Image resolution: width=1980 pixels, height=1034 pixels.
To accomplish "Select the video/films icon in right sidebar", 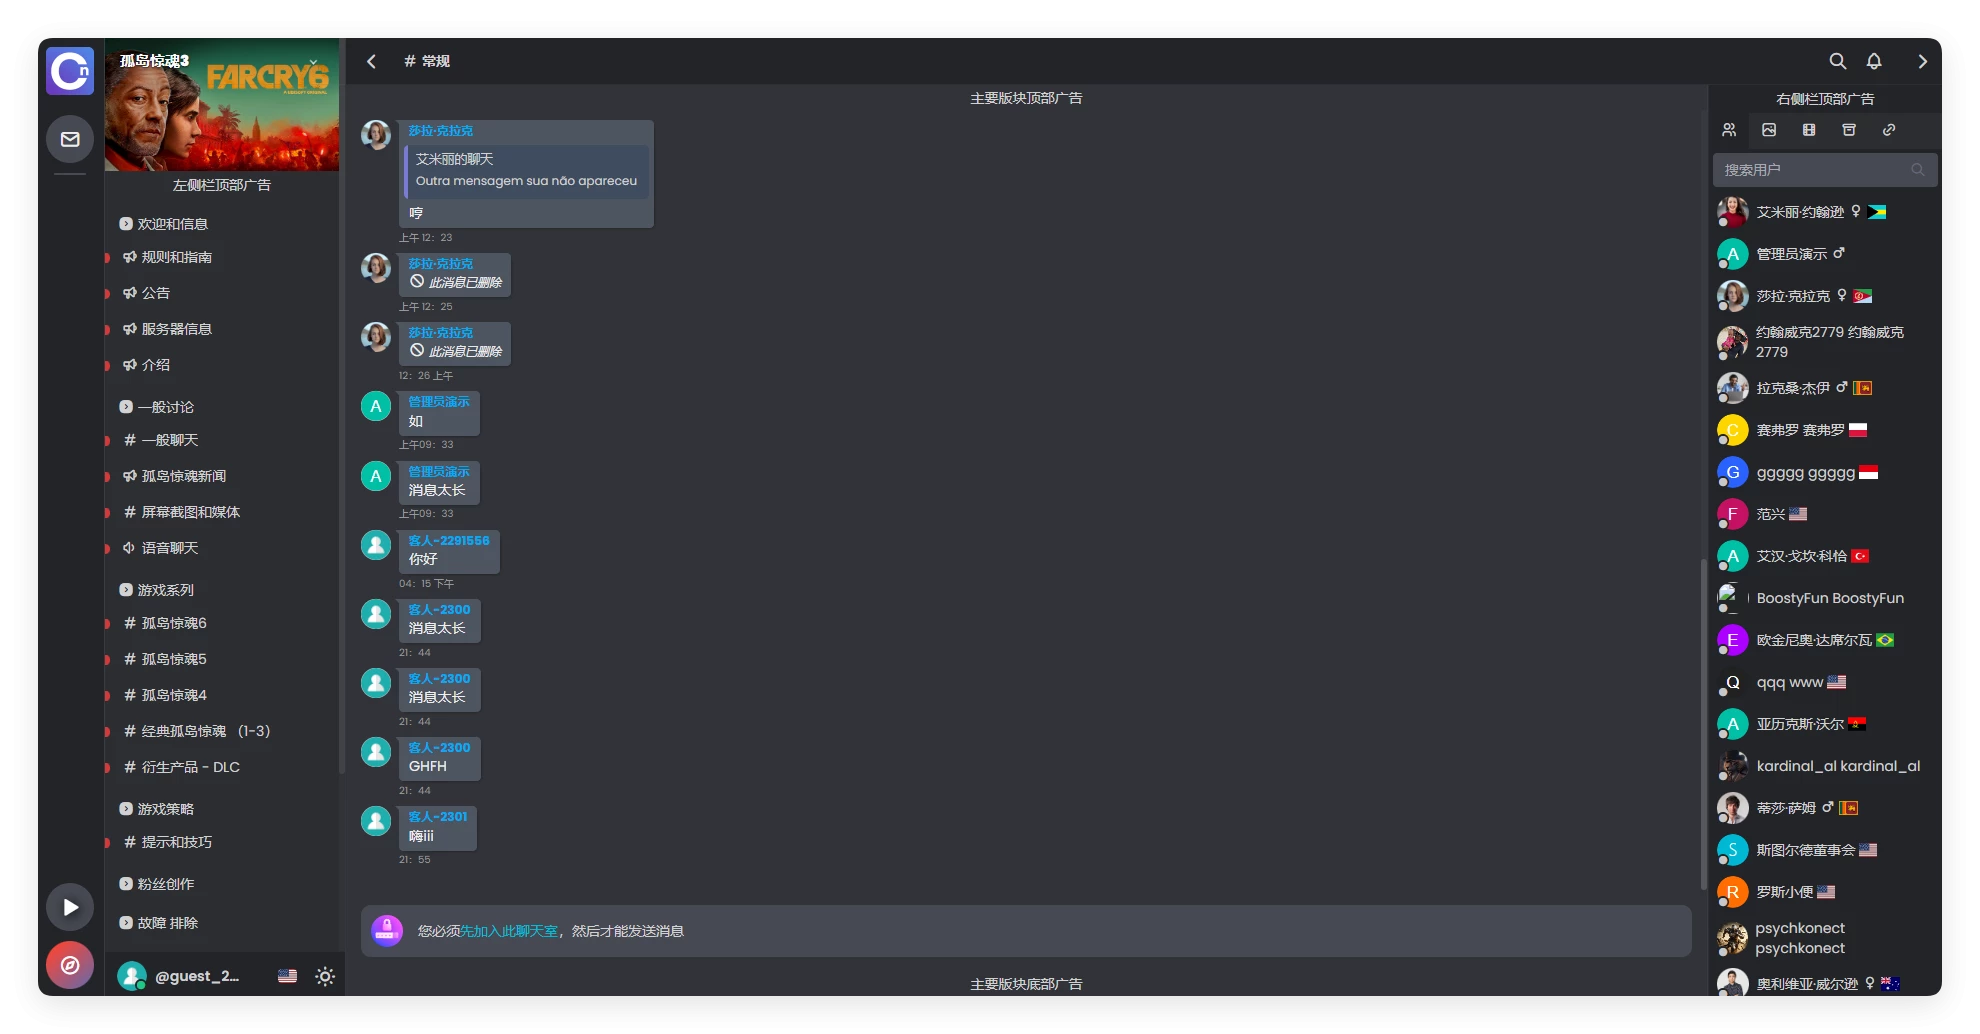I will click(1809, 129).
